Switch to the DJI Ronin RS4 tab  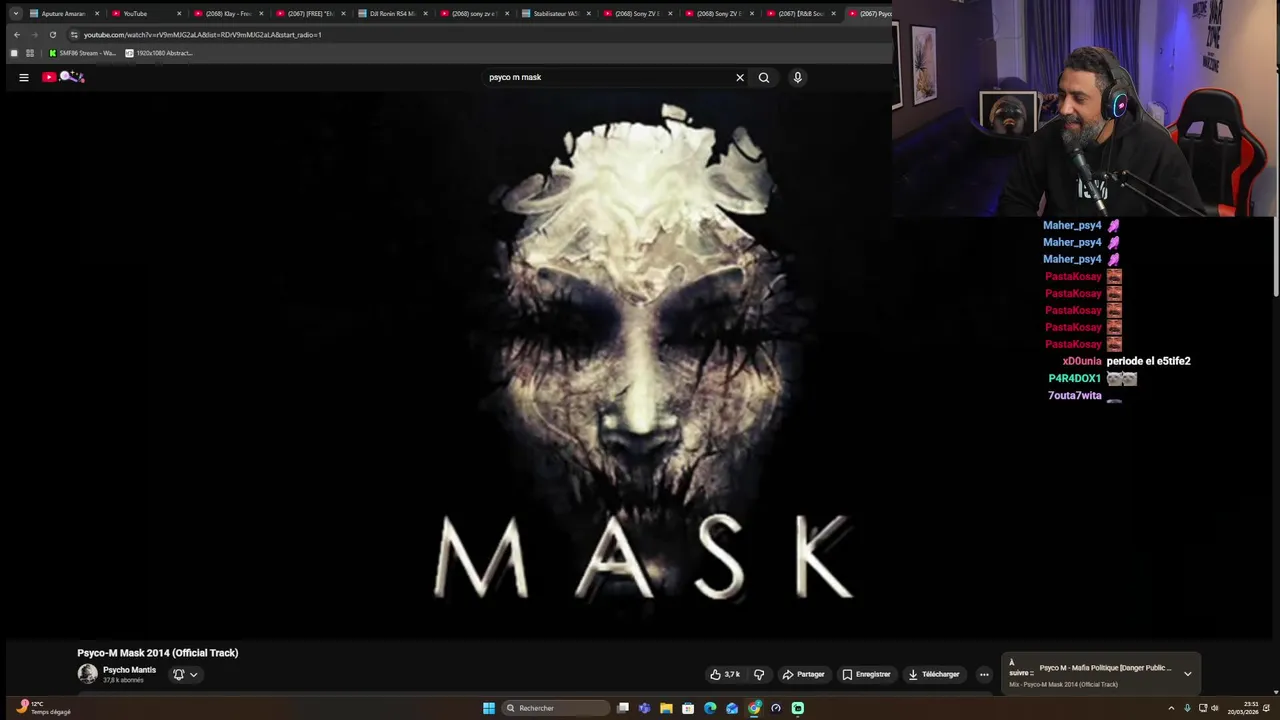[x=392, y=13]
